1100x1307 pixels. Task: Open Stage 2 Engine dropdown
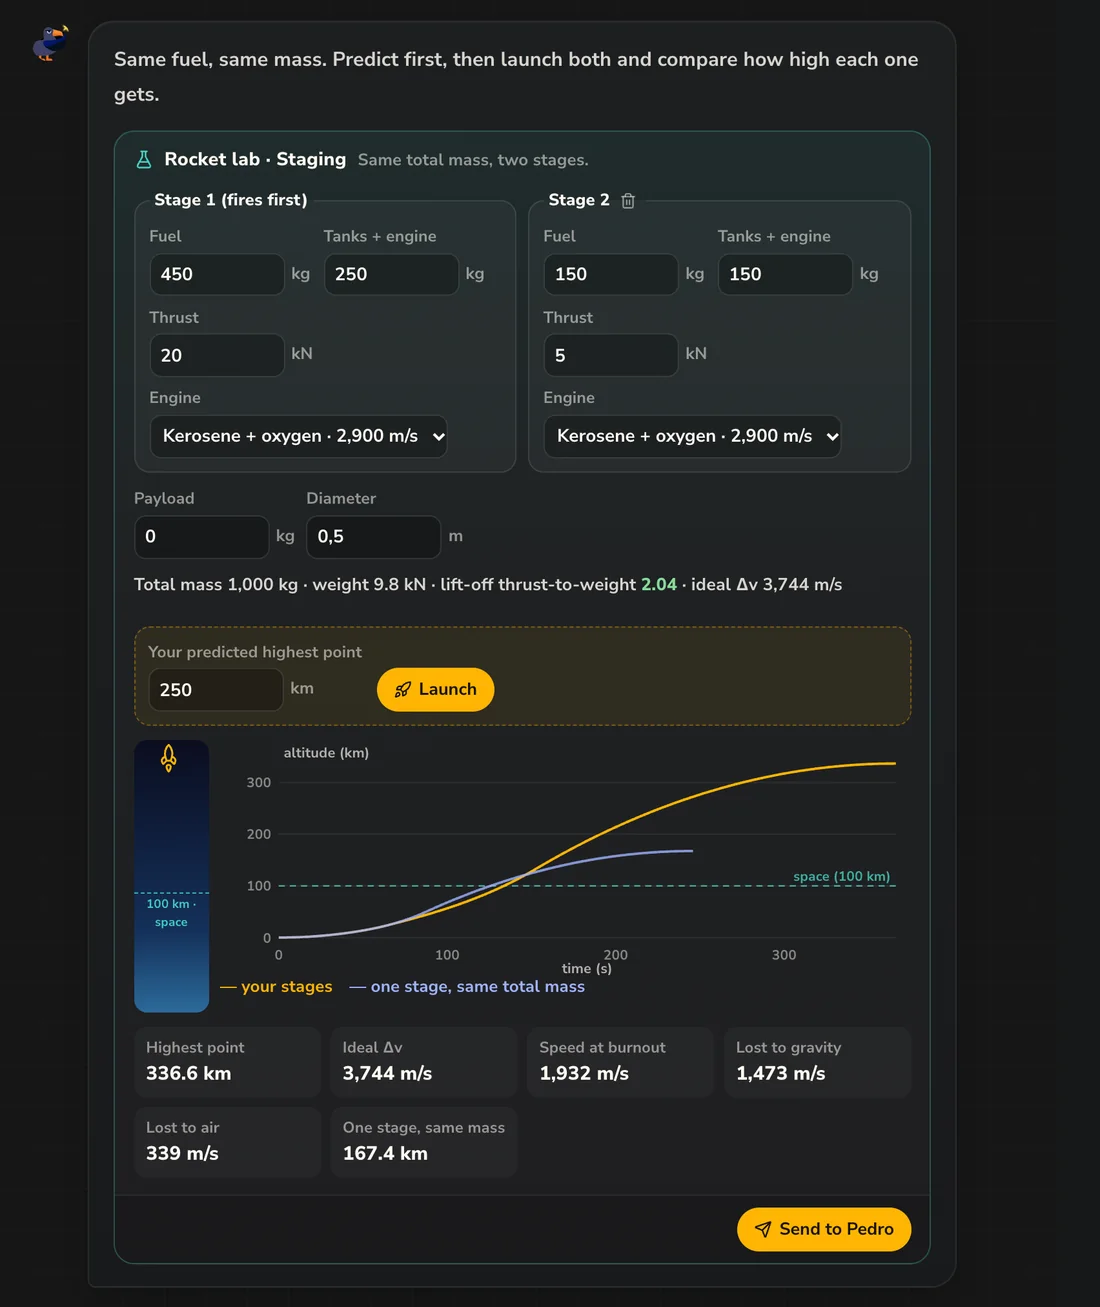(x=692, y=436)
